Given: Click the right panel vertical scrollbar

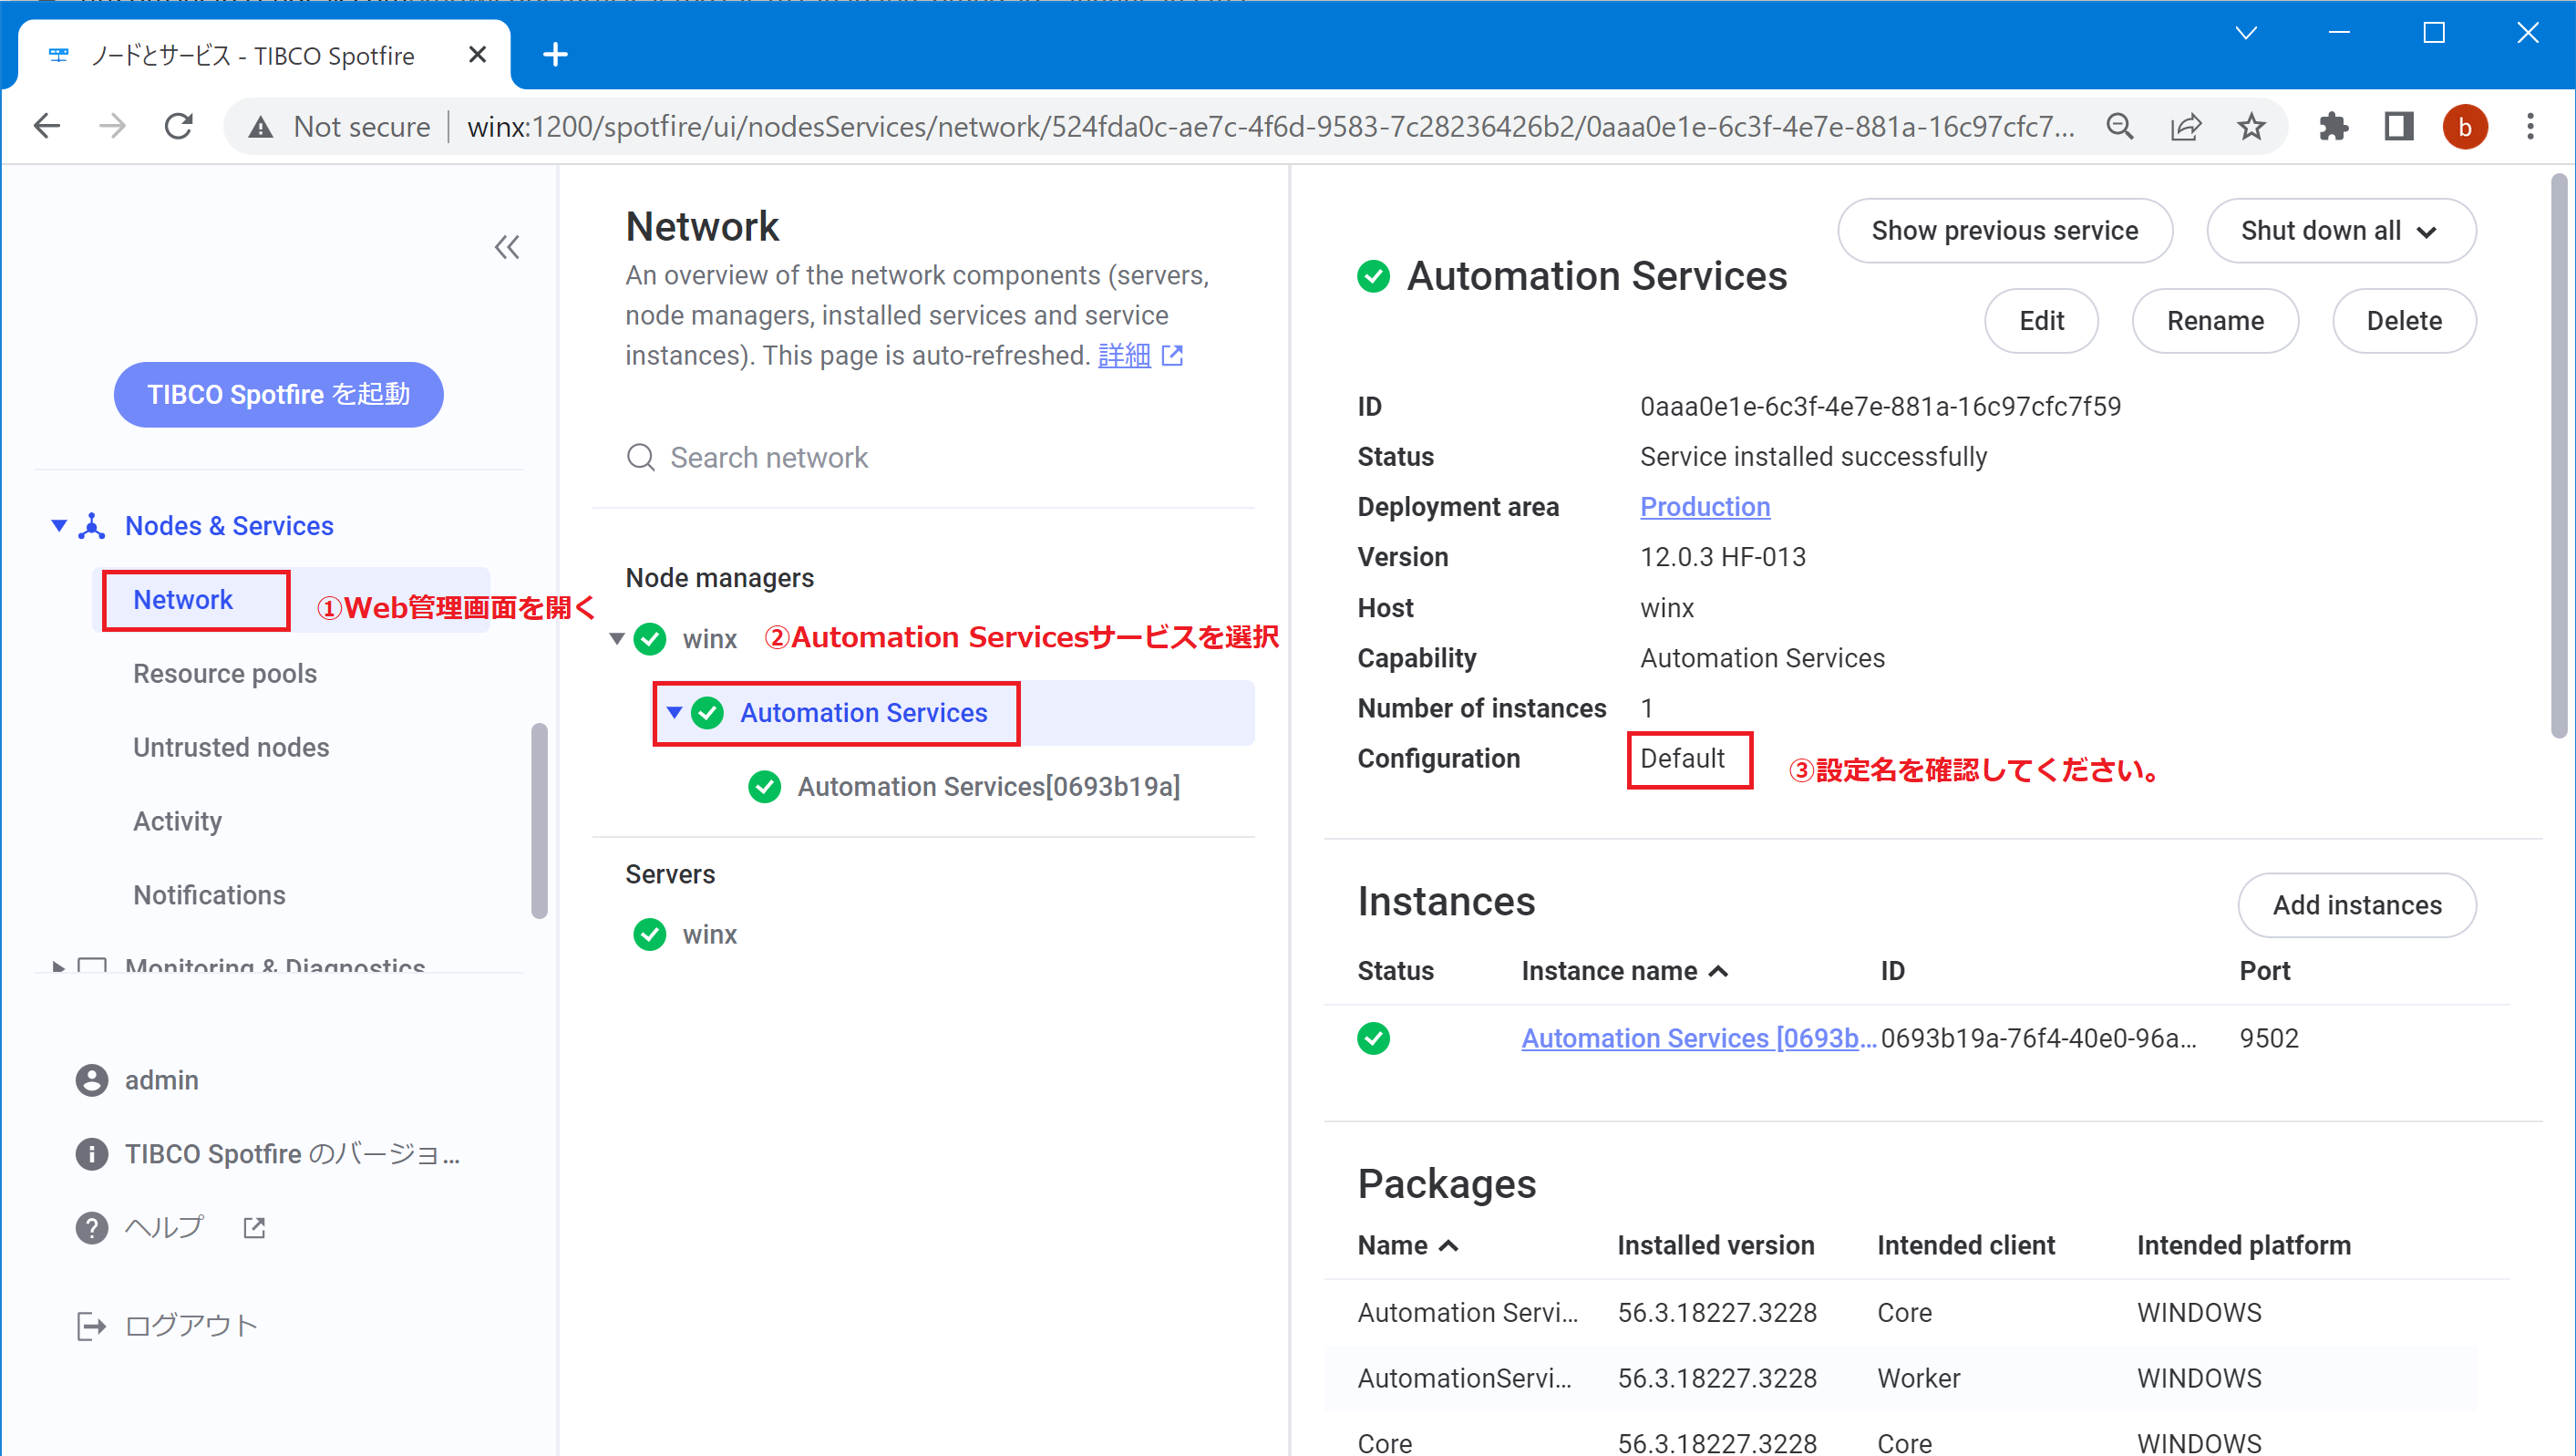Looking at the screenshot, I should tap(2558, 456).
